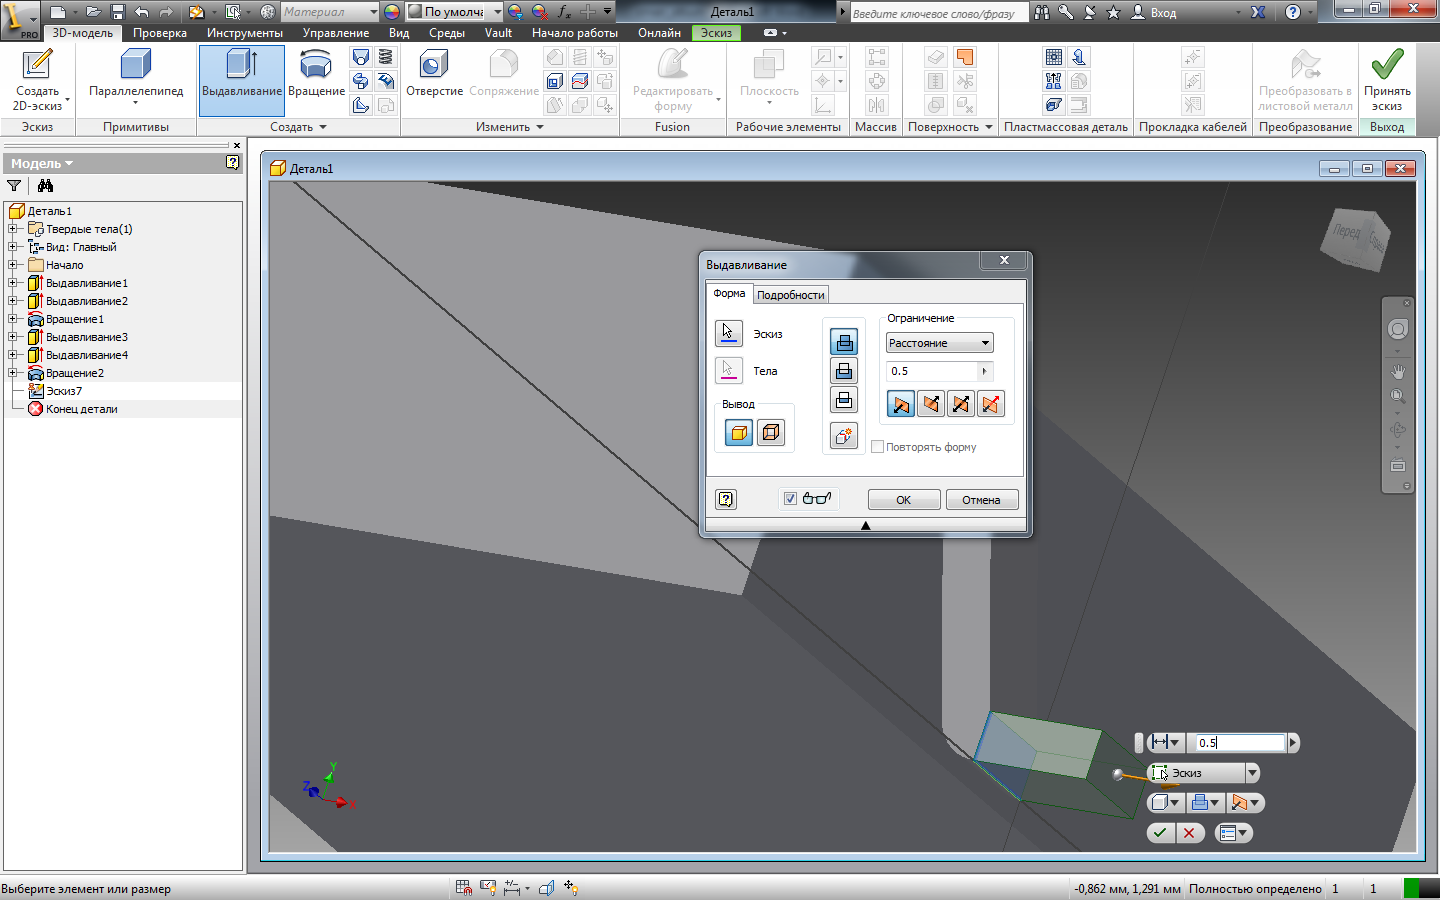Click Create 2D sketch (Создать 2D-эскиз) icon

[x=37, y=64]
